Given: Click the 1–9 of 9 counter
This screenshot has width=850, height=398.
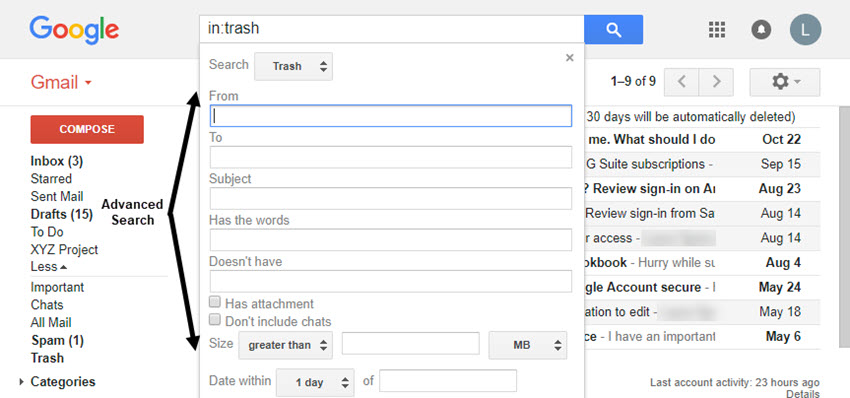Looking at the screenshot, I should (633, 82).
